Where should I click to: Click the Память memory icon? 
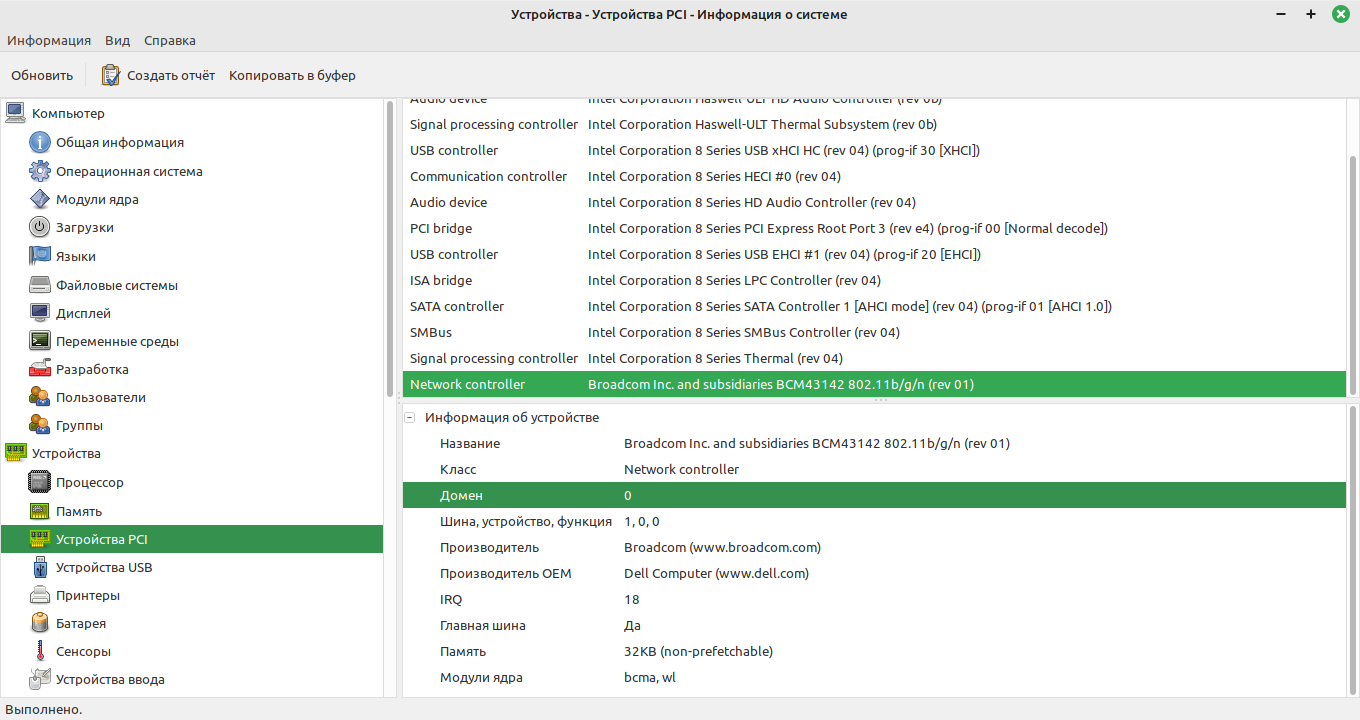pyautogui.click(x=40, y=511)
